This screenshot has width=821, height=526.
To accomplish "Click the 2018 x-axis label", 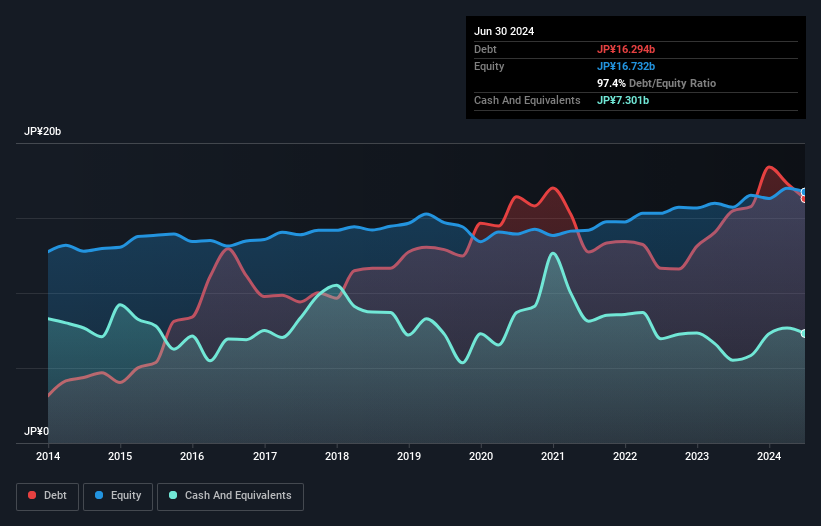I will point(337,456).
